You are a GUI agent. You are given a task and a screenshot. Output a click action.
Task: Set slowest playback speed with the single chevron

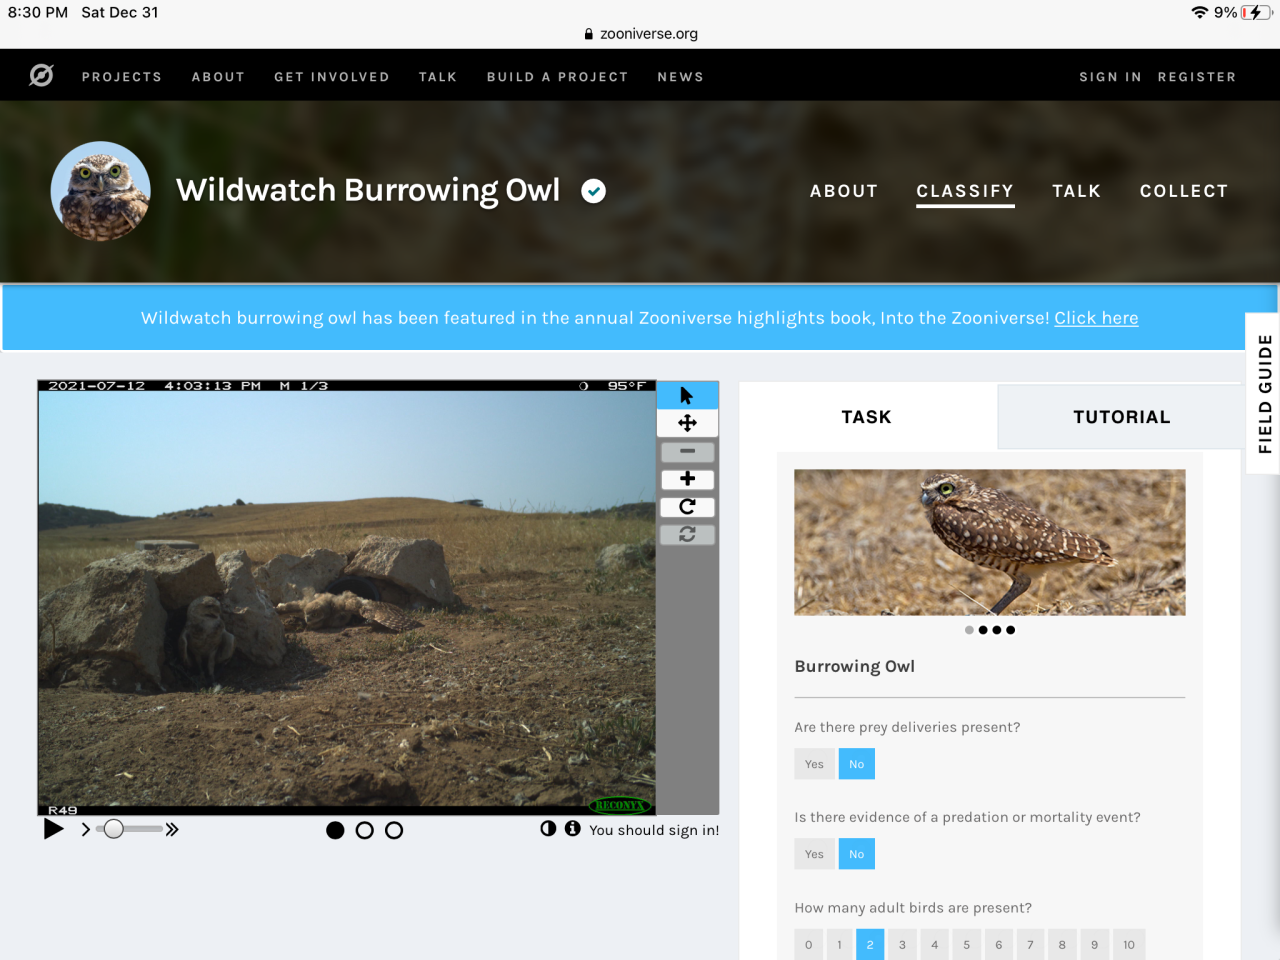point(86,829)
